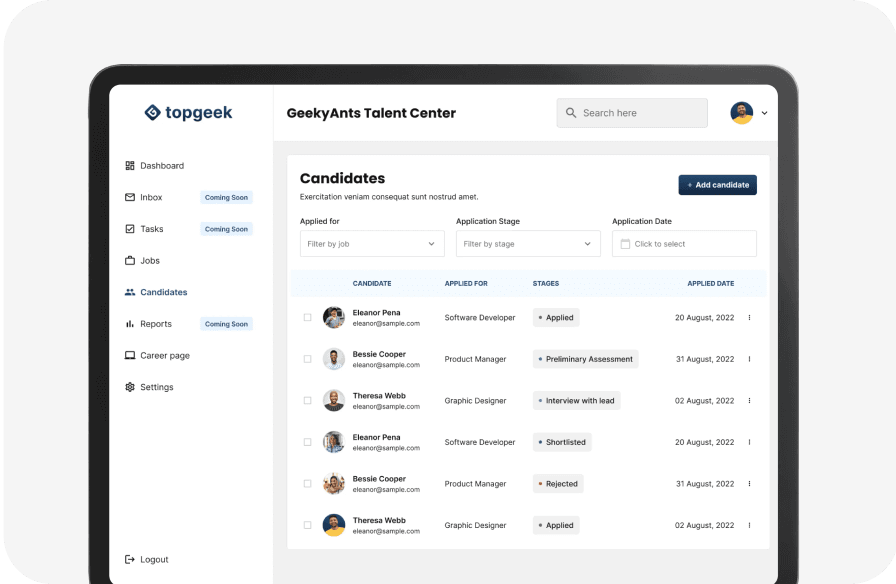Select the checkbox beside Eleanor Pena
The image size is (896, 584).
pyautogui.click(x=307, y=316)
